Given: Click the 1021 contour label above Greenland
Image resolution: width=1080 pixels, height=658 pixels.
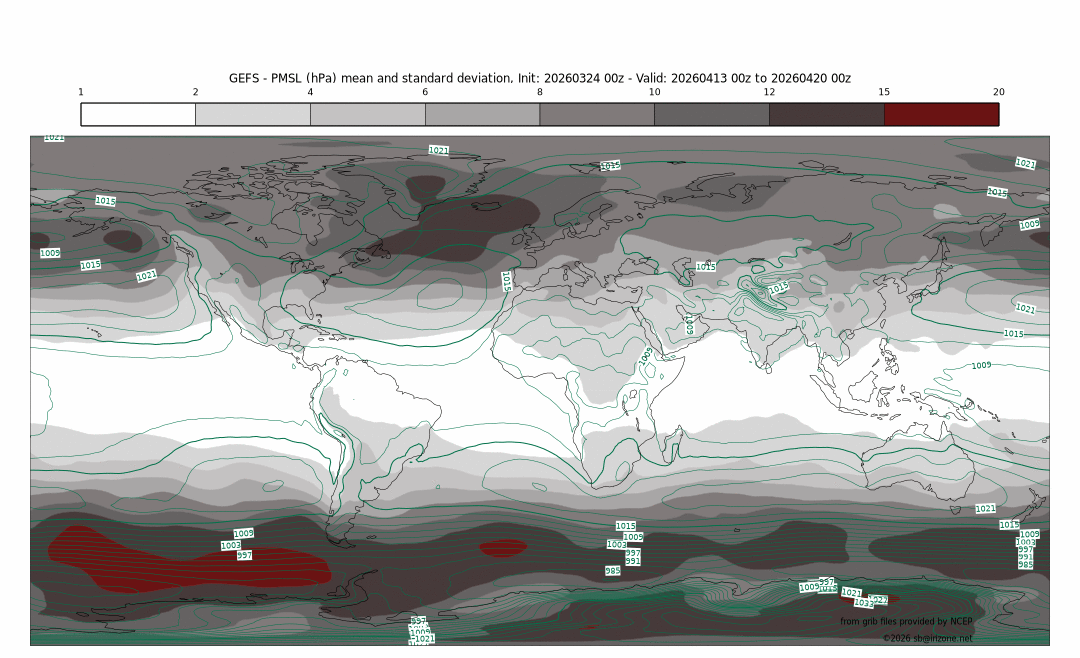Looking at the screenshot, I should point(438,150).
